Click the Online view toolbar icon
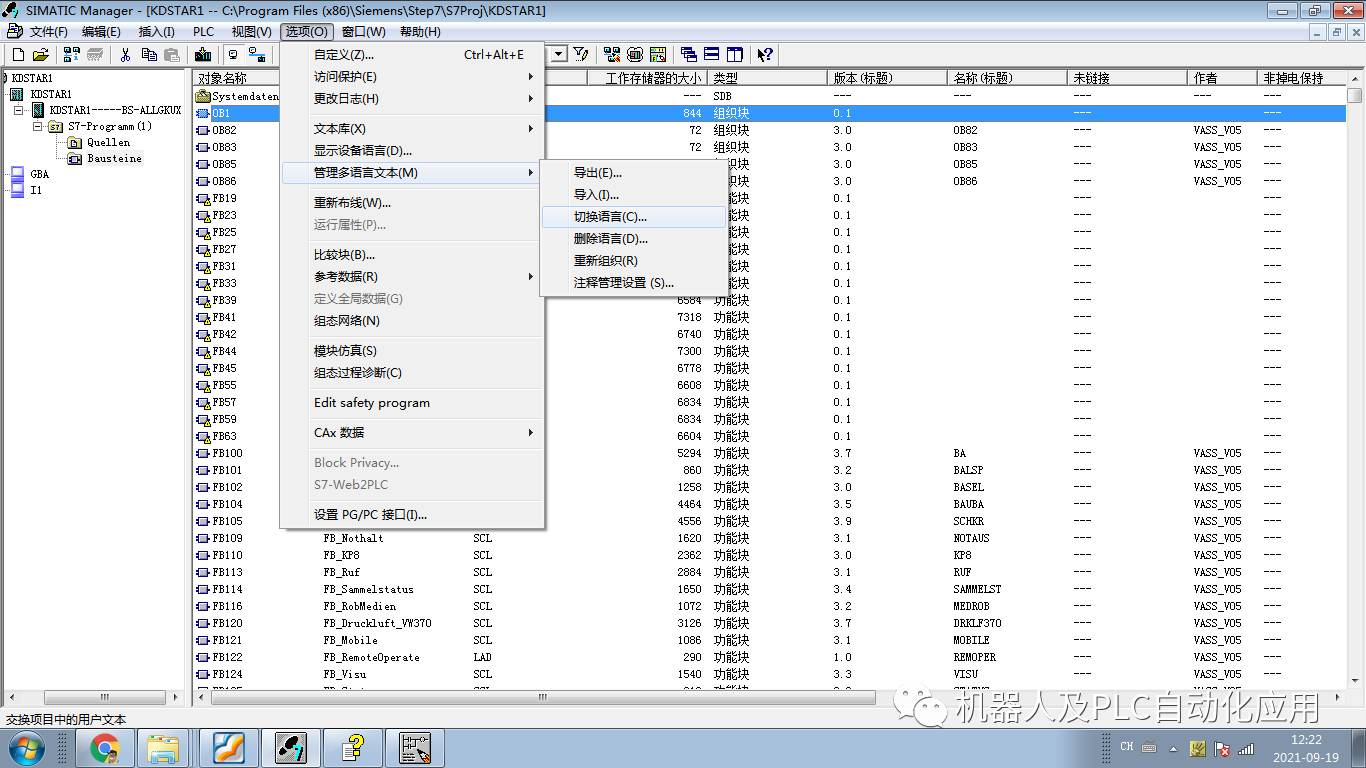Image resolution: width=1366 pixels, height=768 pixels. [257, 55]
